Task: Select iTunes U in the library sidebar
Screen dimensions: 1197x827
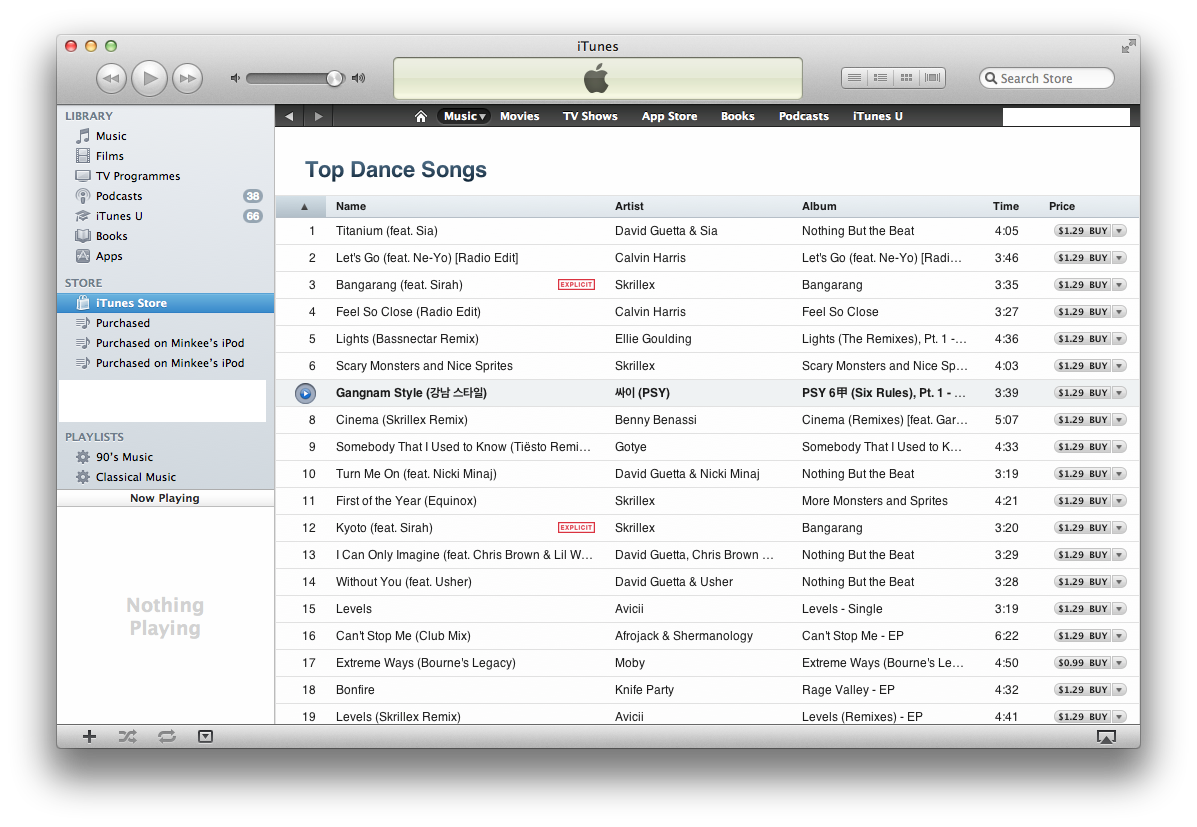Action: click(x=166, y=216)
